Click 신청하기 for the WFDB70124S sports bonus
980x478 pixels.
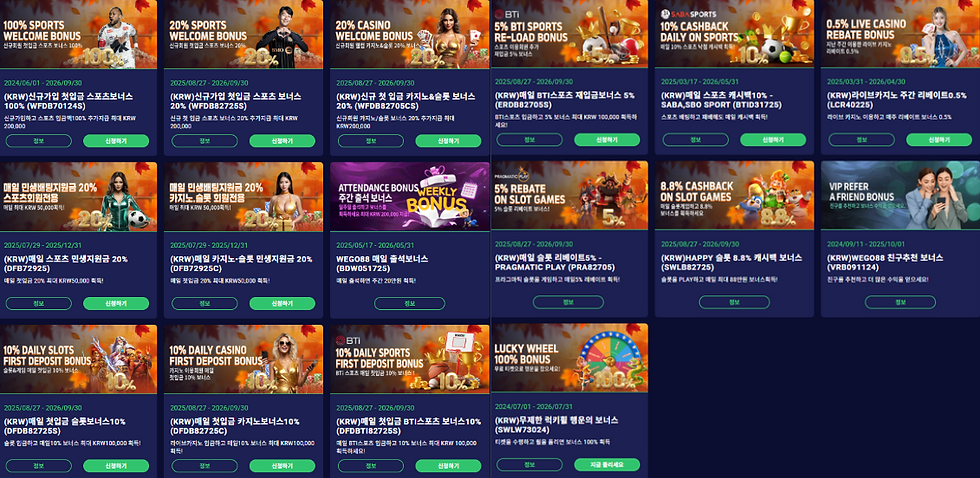116,141
